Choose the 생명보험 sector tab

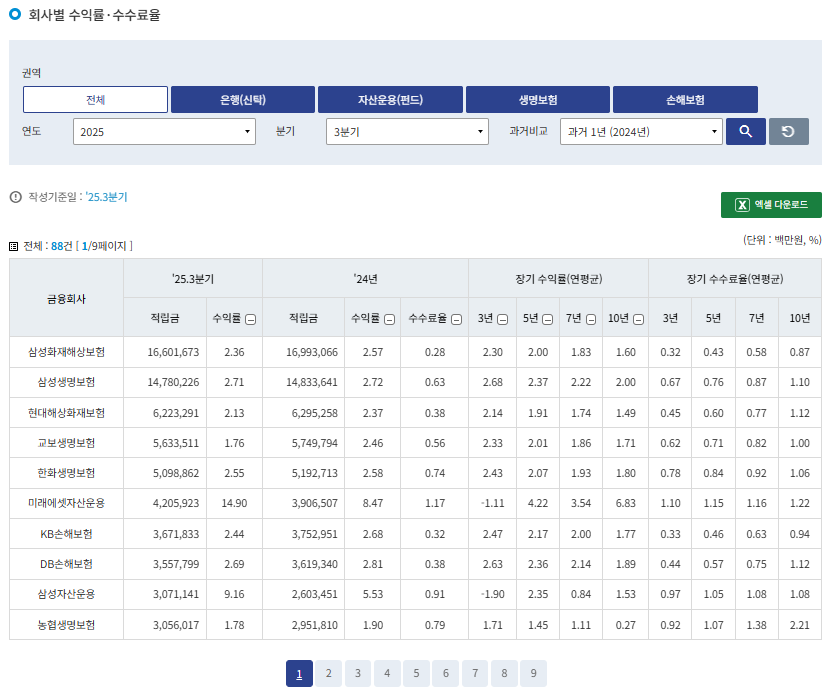(x=537, y=100)
